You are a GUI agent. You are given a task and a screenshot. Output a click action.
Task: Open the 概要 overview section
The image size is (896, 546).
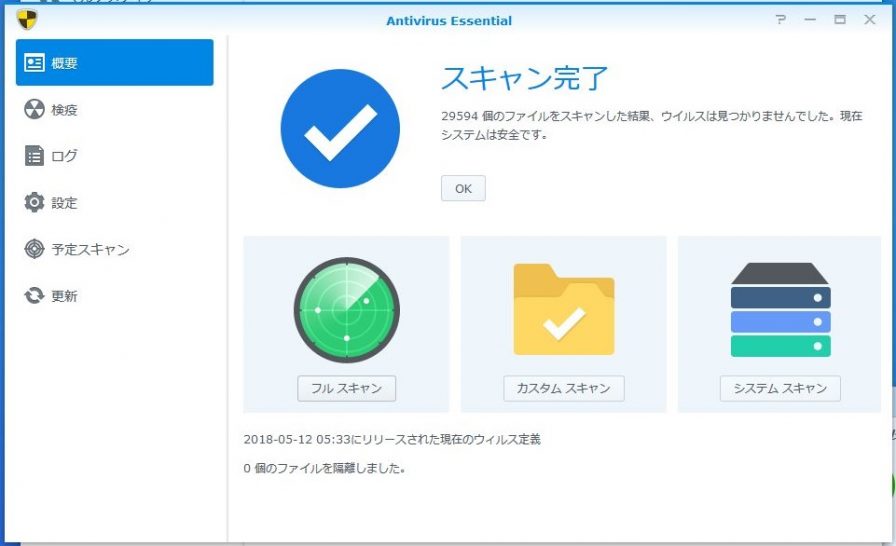pyautogui.click(x=114, y=62)
